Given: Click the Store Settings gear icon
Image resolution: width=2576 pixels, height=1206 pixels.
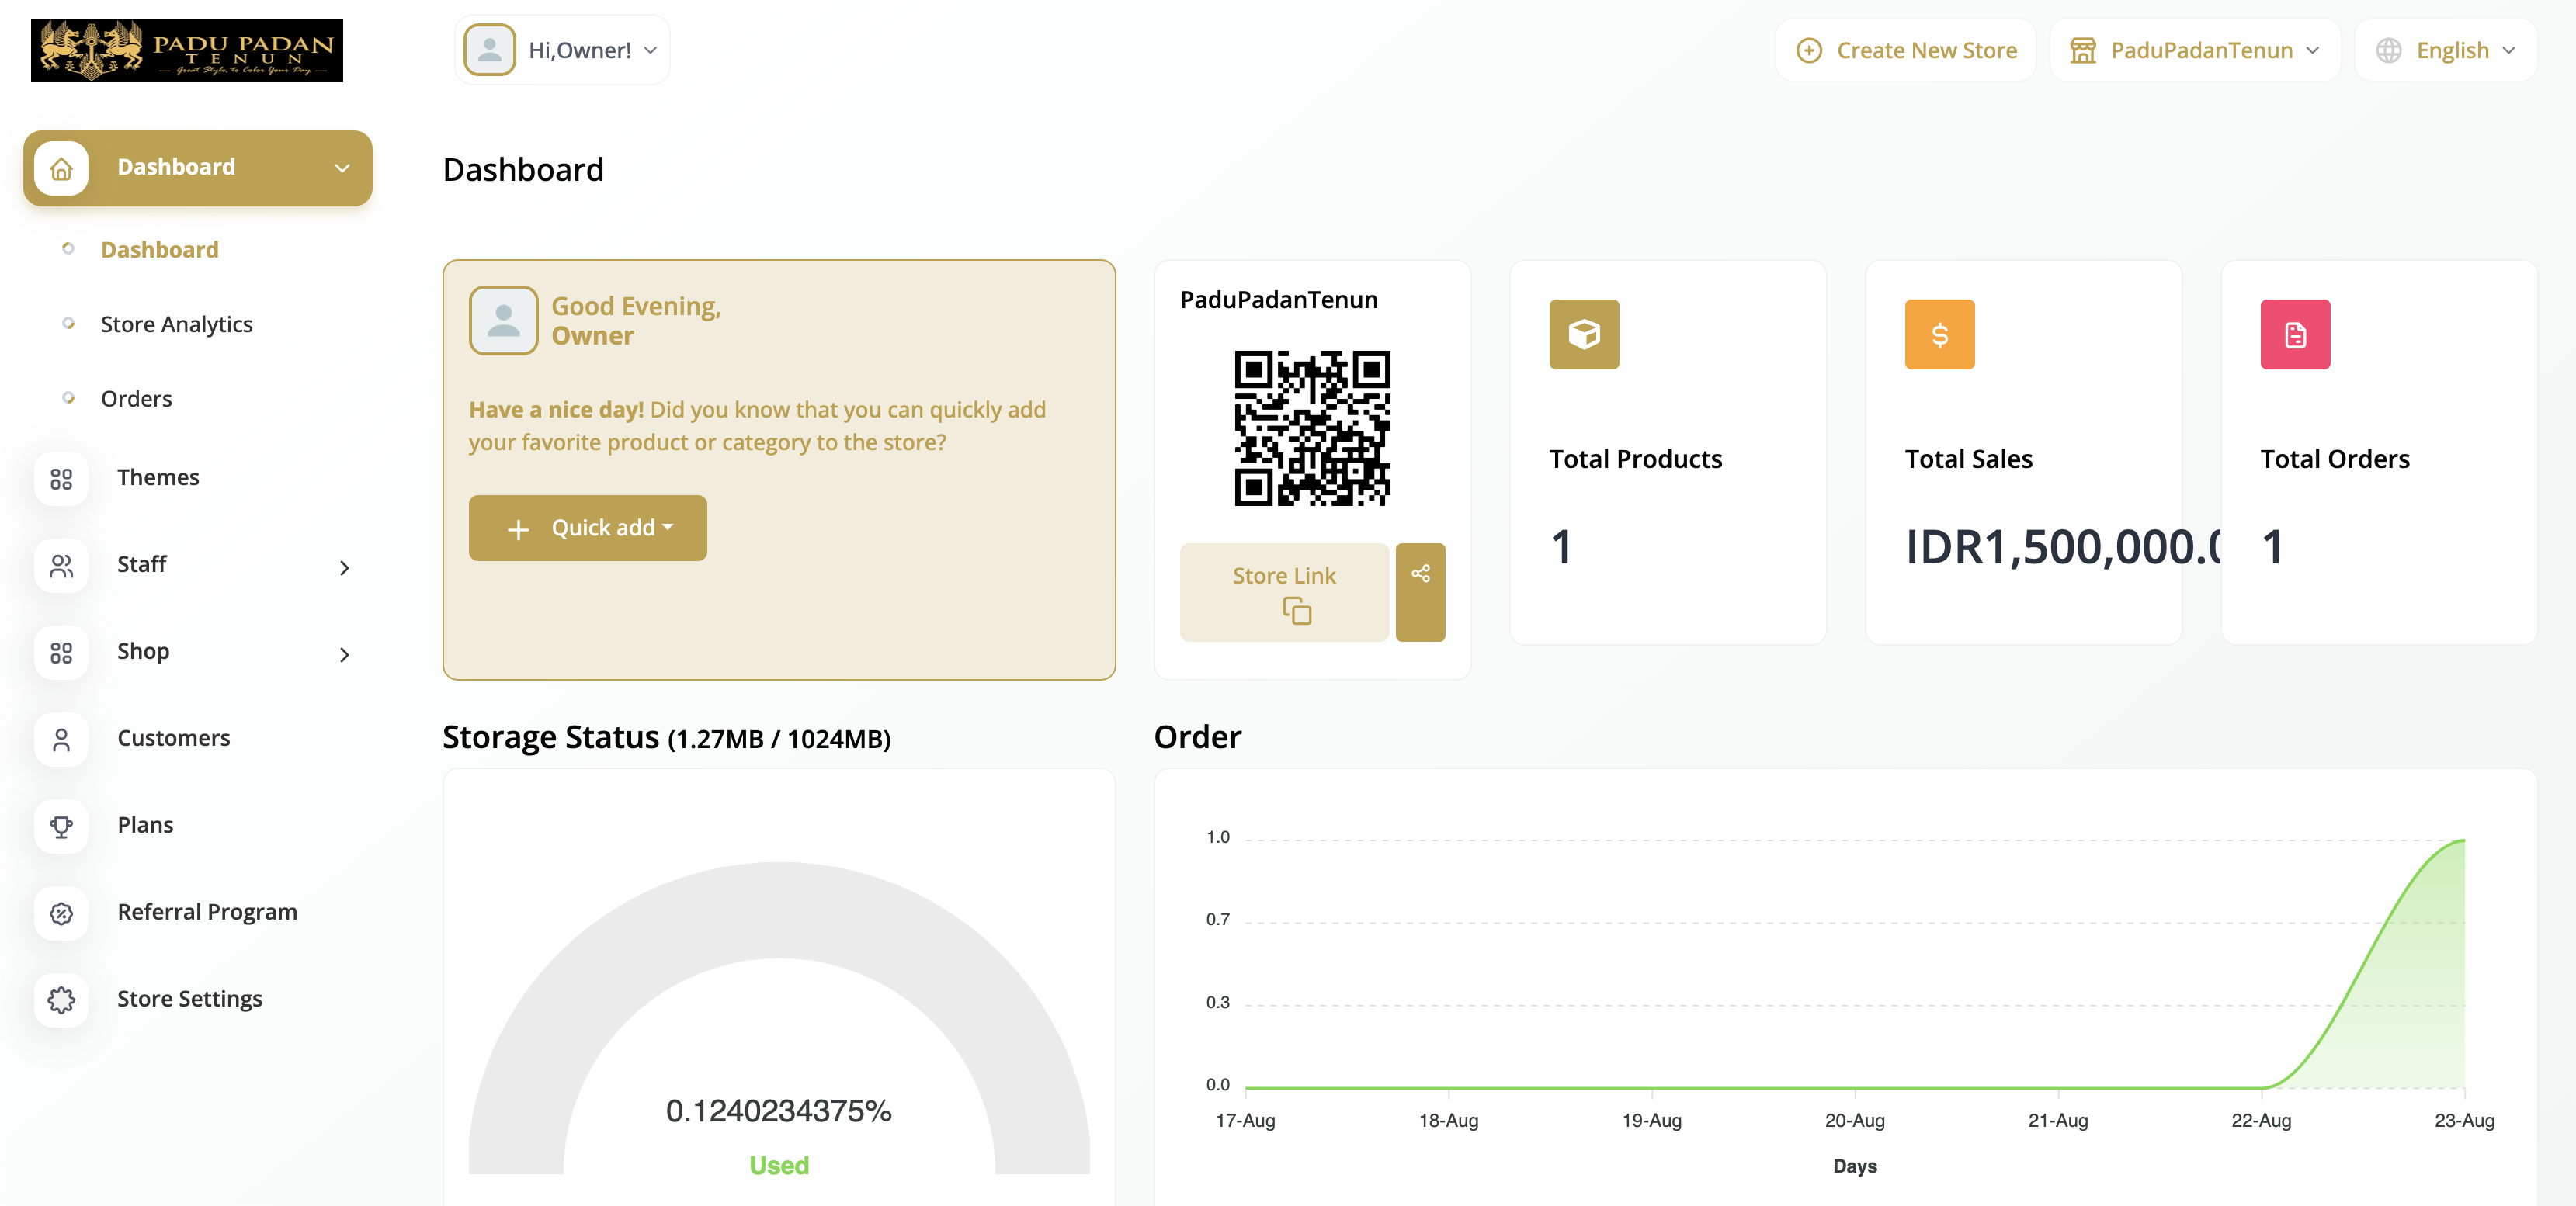Looking at the screenshot, I should coord(61,999).
